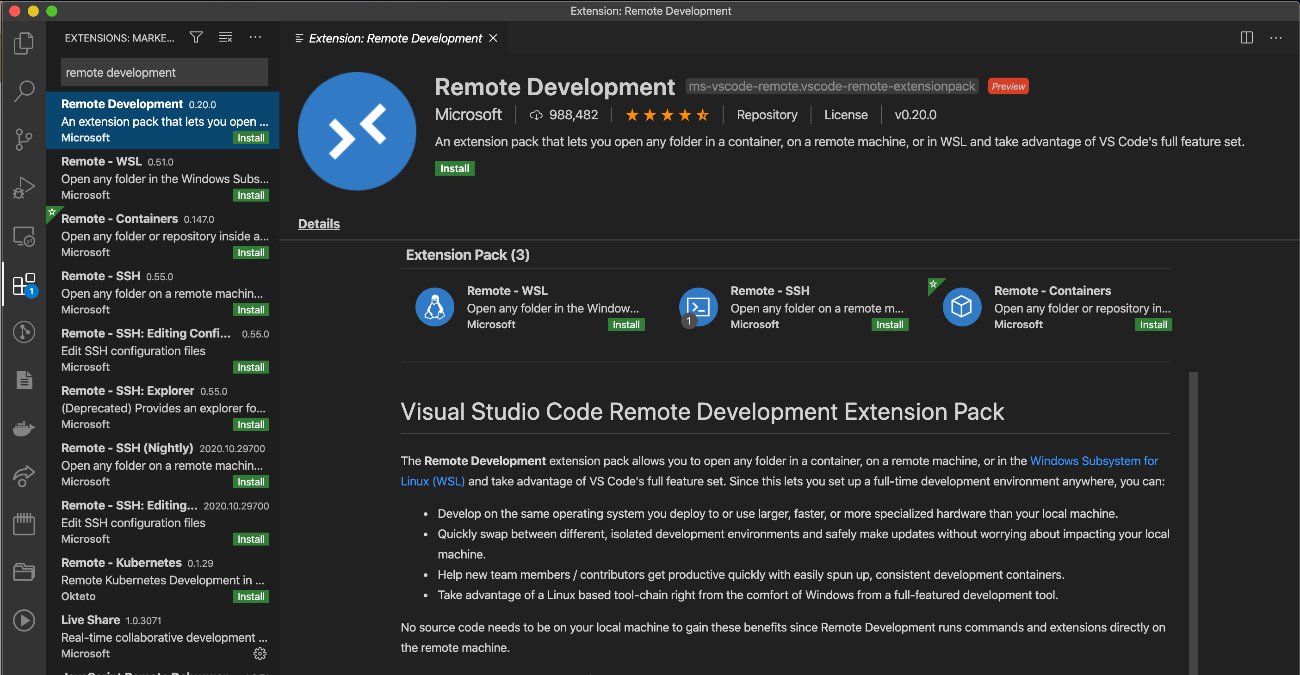This screenshot has height=675, width=1300.
Task: Open the Live Share arrow icon
Action: (x=23, y=476)
